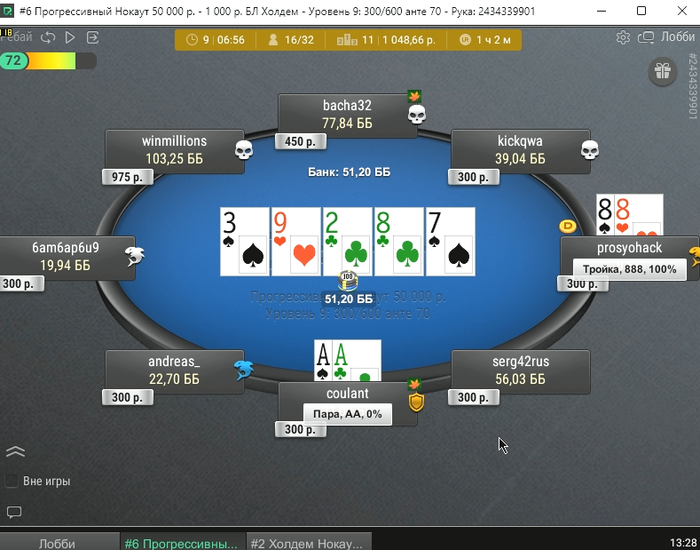This screenshot has width=700, height=550.
Task: Click the time bank progress bar showing 72
Action: [x=48, y=61]
